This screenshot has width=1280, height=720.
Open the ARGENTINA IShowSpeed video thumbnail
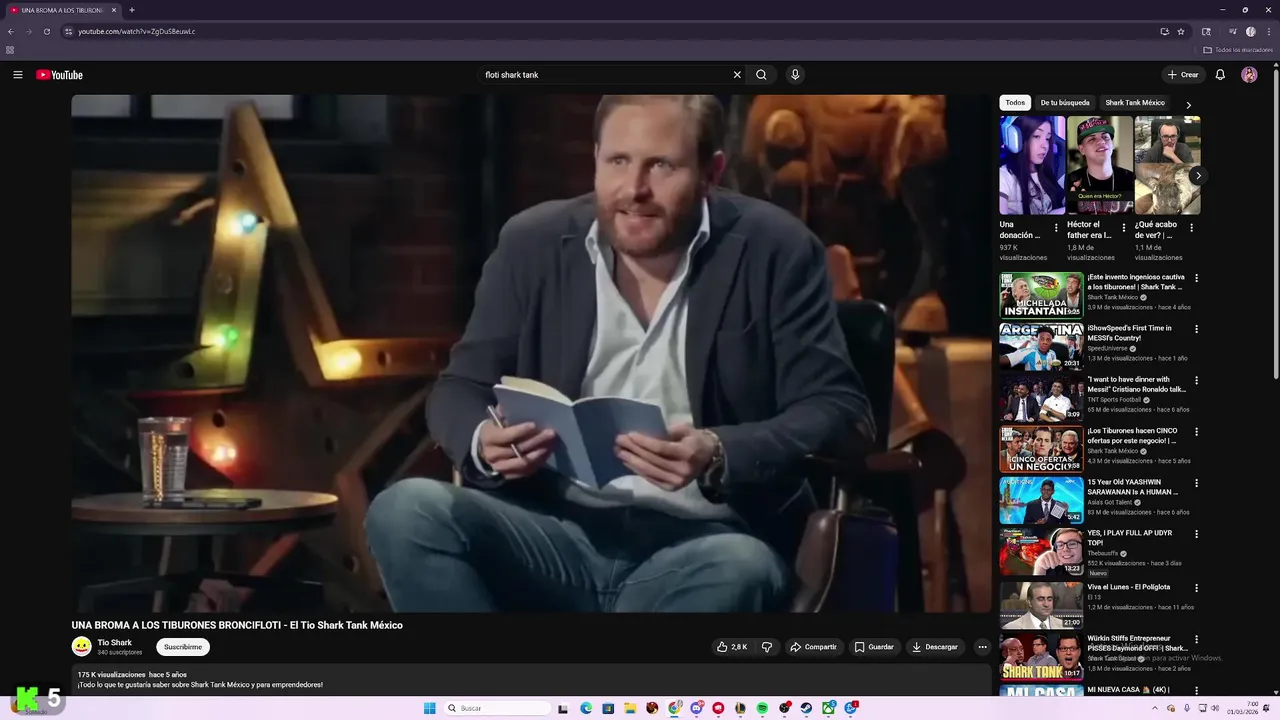[x=1041, y=346]
